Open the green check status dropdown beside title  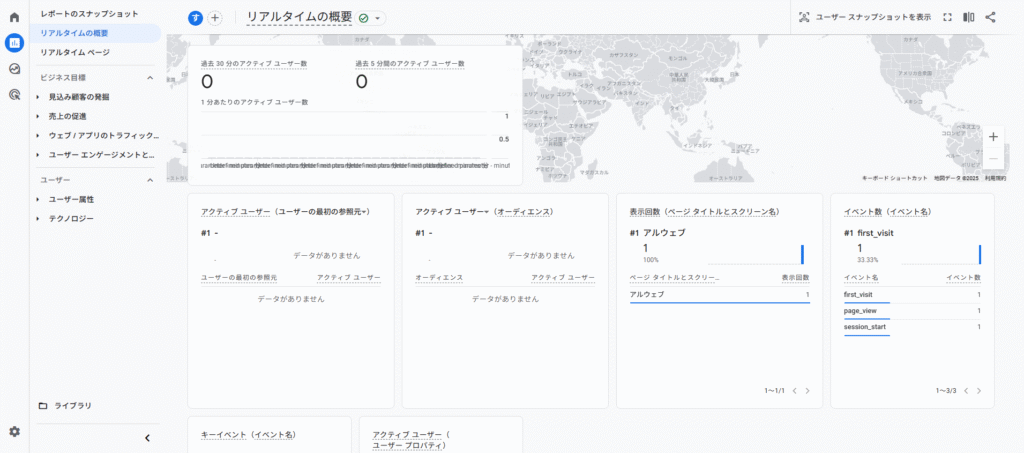pos(369,18)
